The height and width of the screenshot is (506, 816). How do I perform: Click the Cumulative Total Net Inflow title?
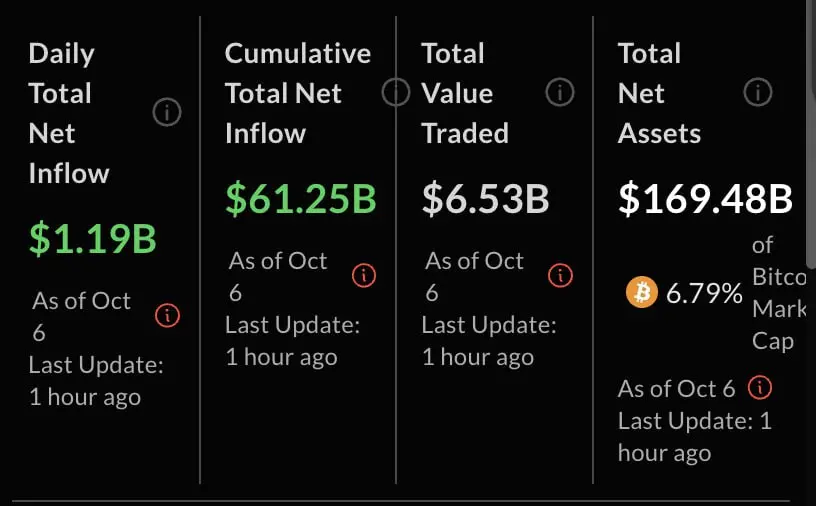pos(297,93)
